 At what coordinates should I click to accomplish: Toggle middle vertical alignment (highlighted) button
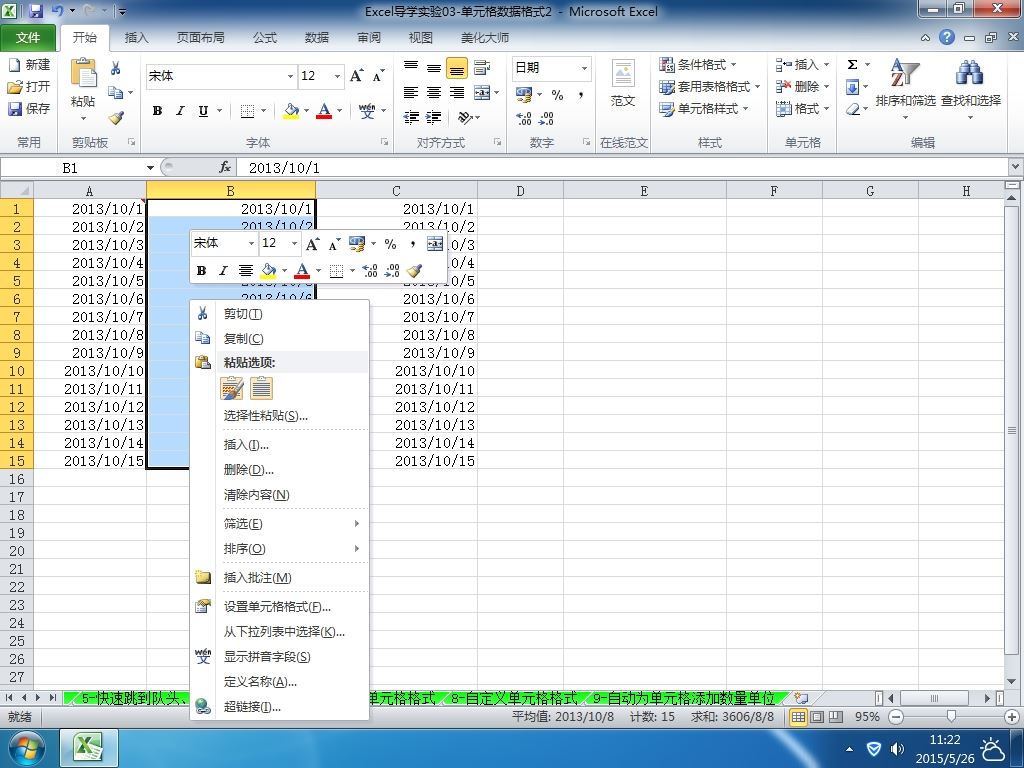(456, 68)
